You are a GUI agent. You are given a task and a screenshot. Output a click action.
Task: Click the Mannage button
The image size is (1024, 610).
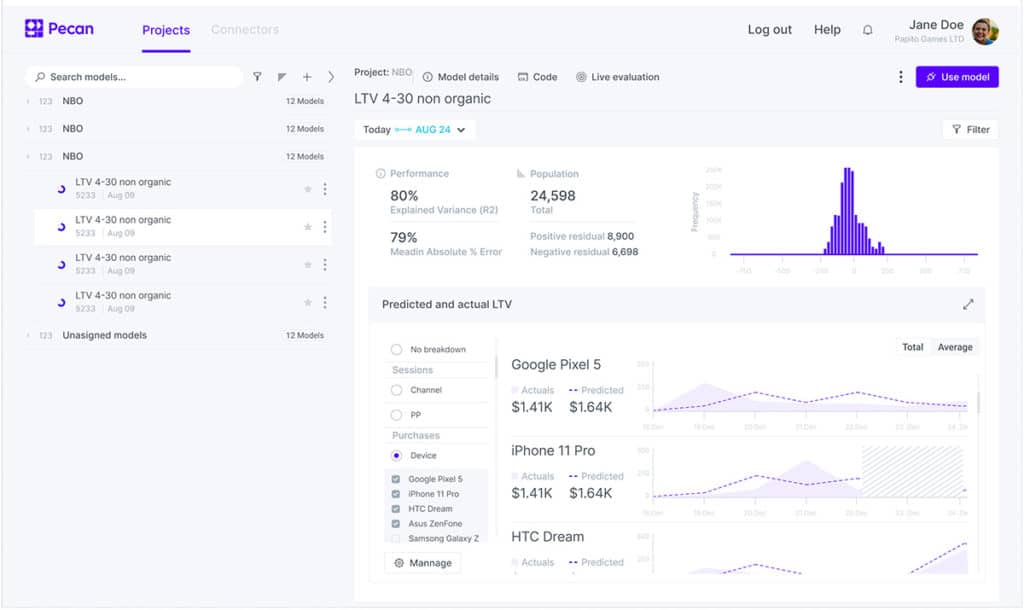pos(423,563)
